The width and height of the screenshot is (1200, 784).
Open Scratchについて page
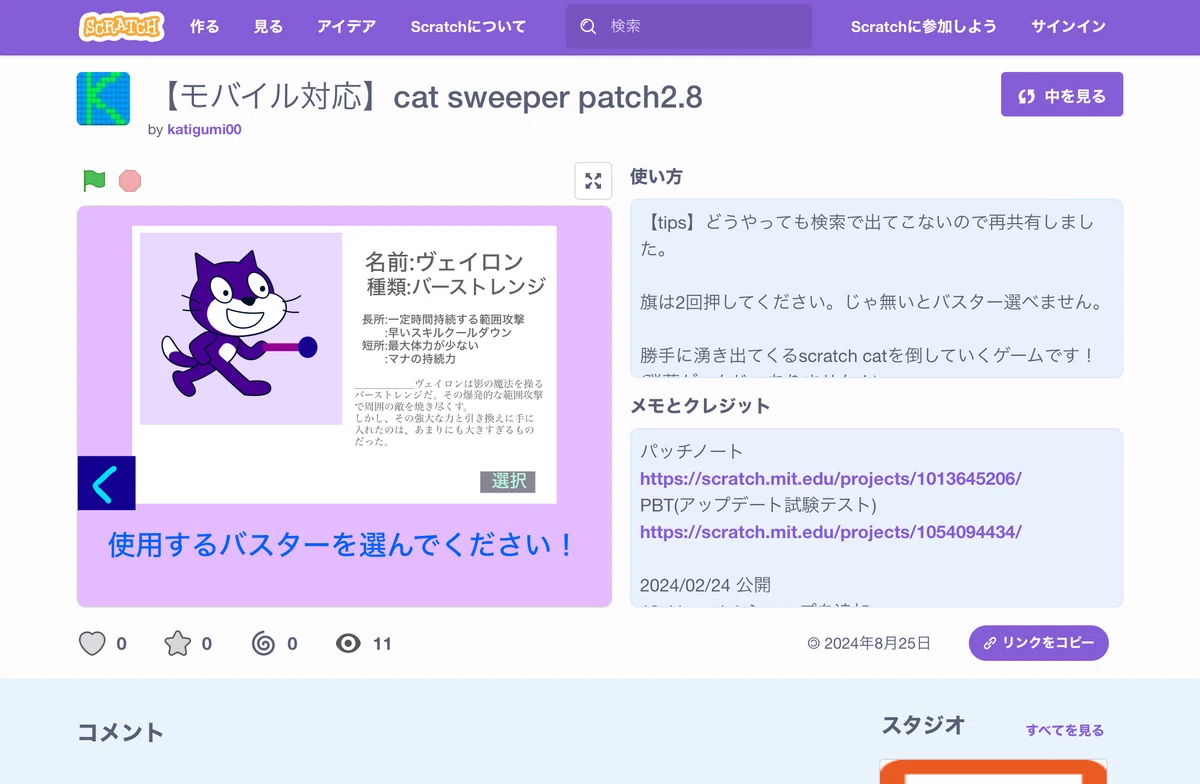tap(468, 27)
